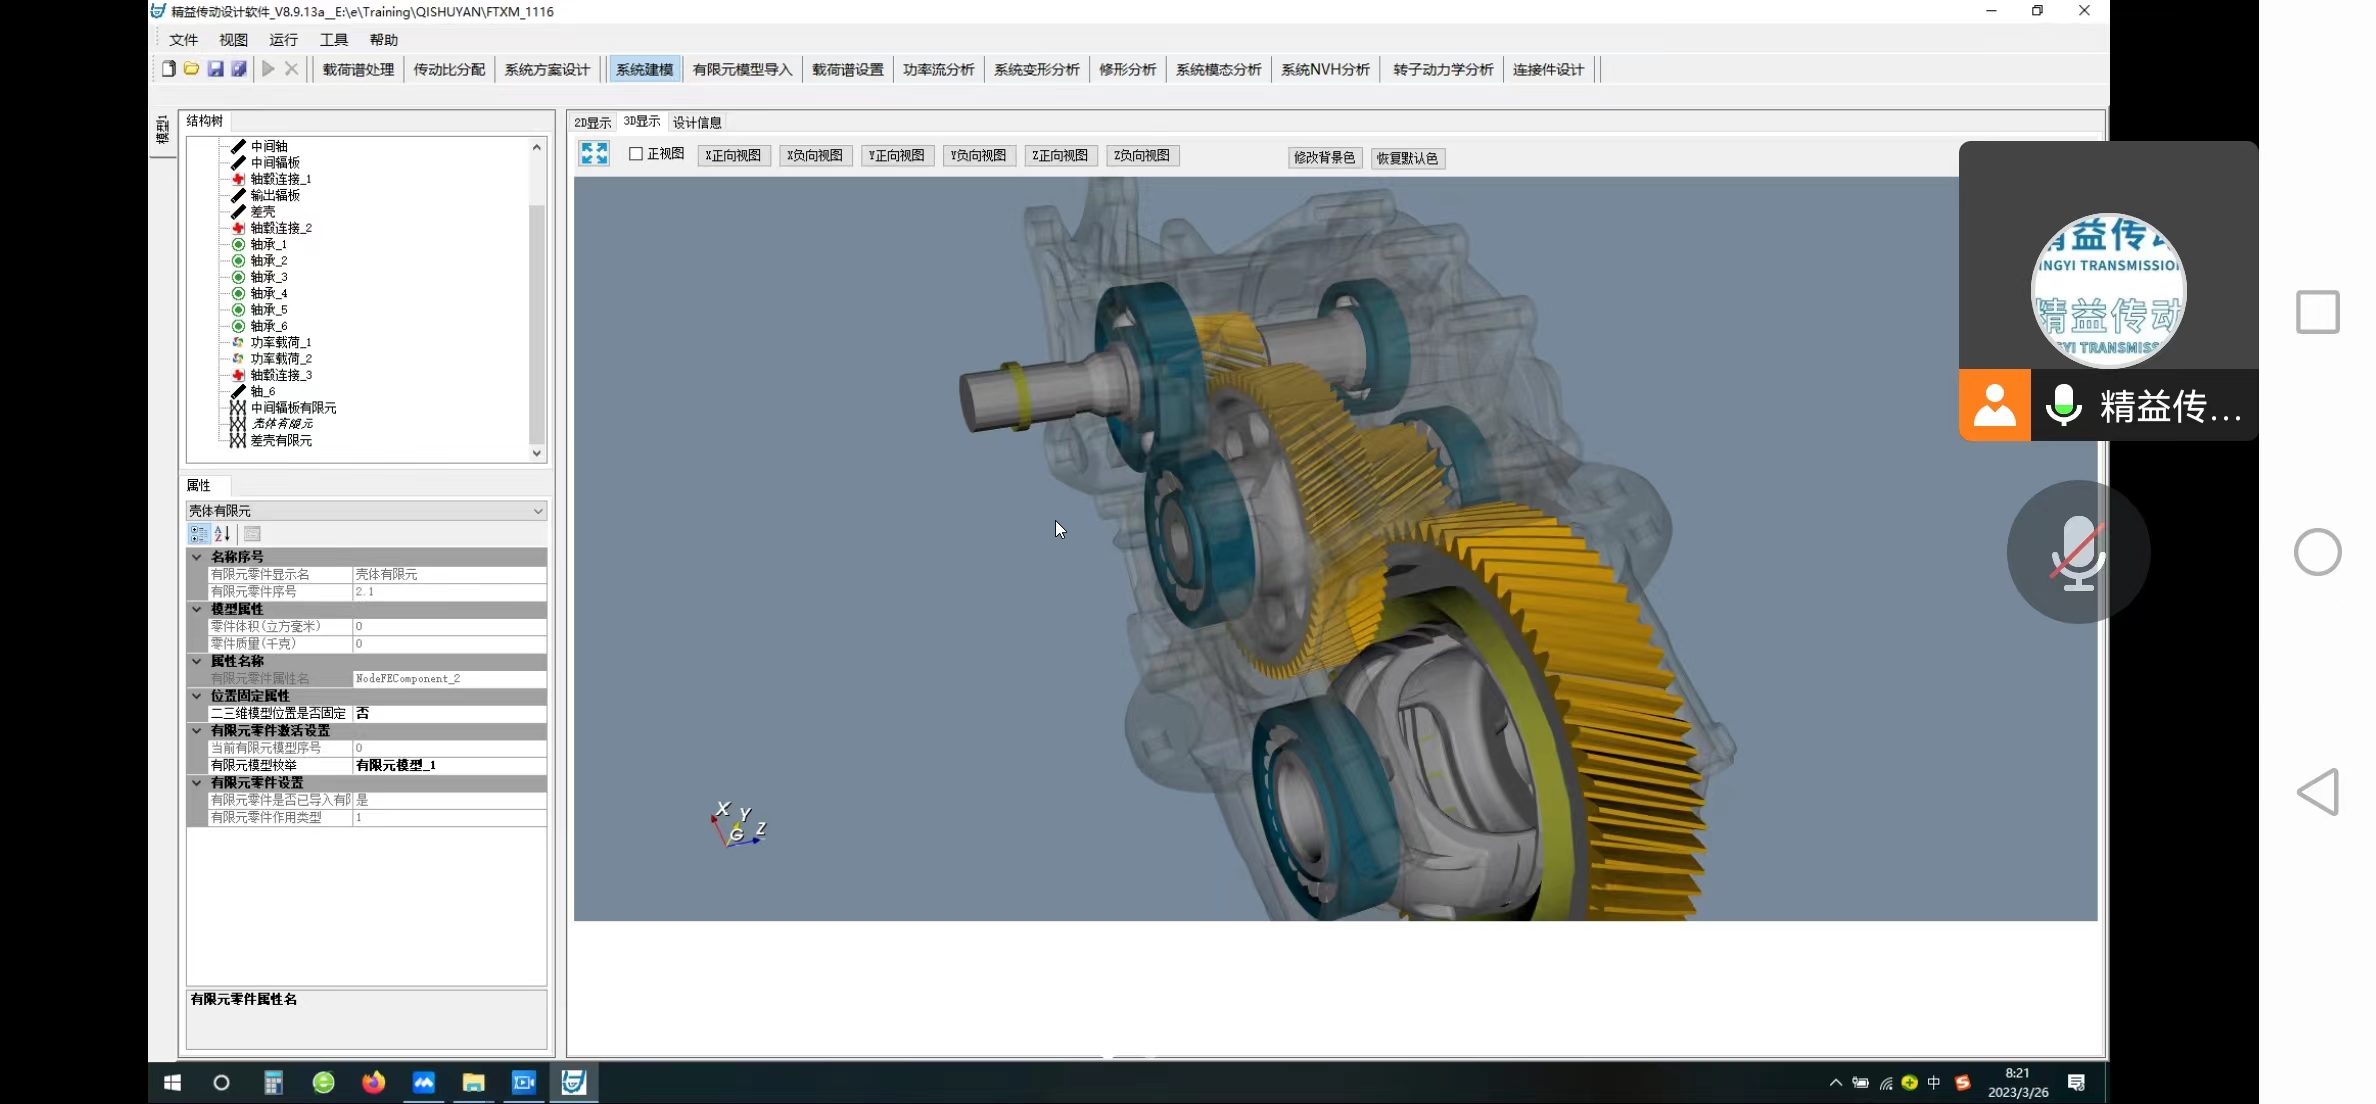Viewport: 2376px width, 1104px height.
Task: Click the Save disk icon
Action: (215, 69)
